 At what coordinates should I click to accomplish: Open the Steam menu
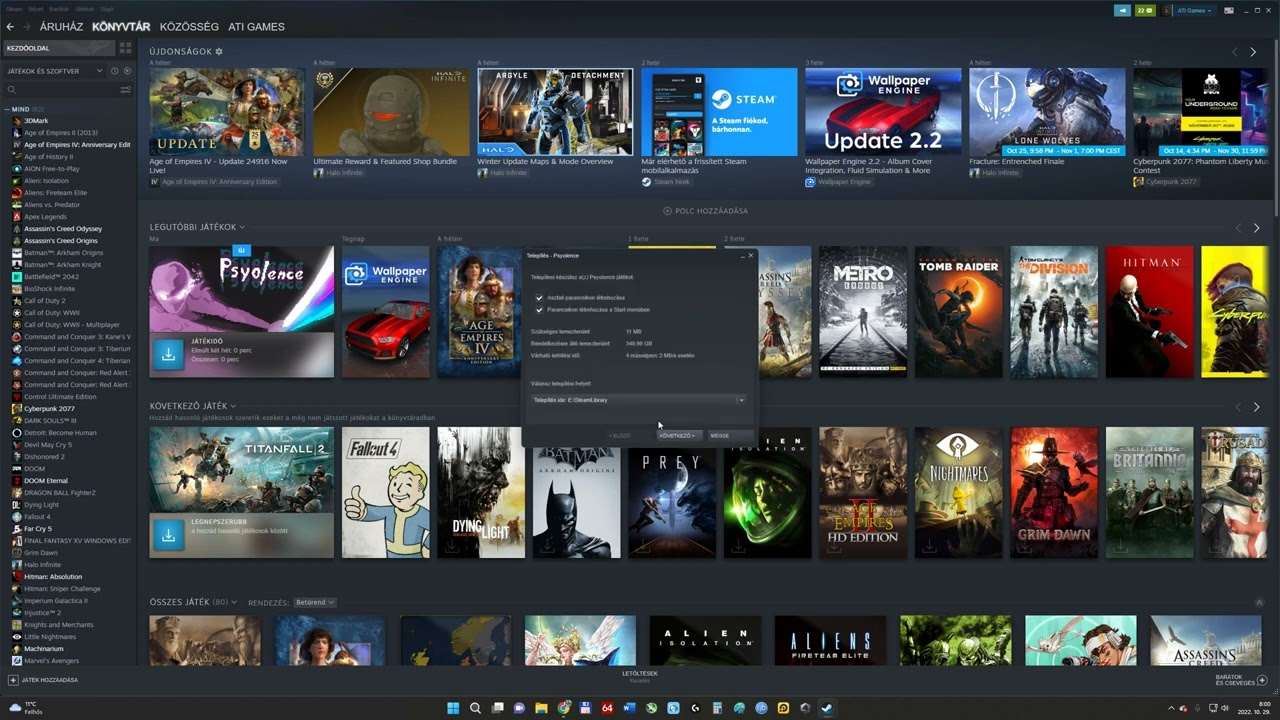pos(13,8)
